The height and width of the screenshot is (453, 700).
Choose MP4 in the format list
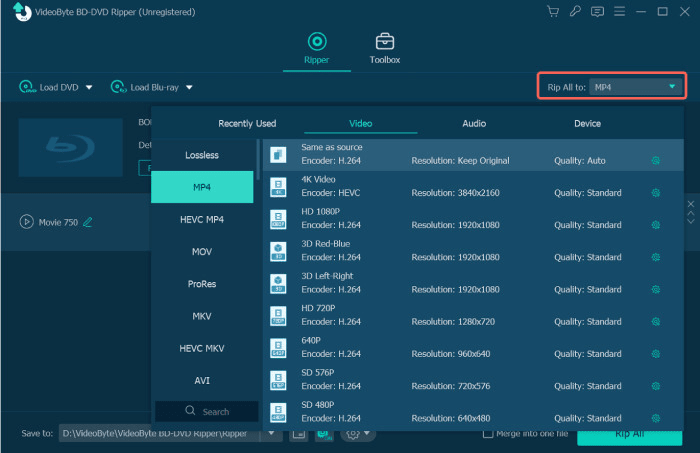(x=202, y=187)
